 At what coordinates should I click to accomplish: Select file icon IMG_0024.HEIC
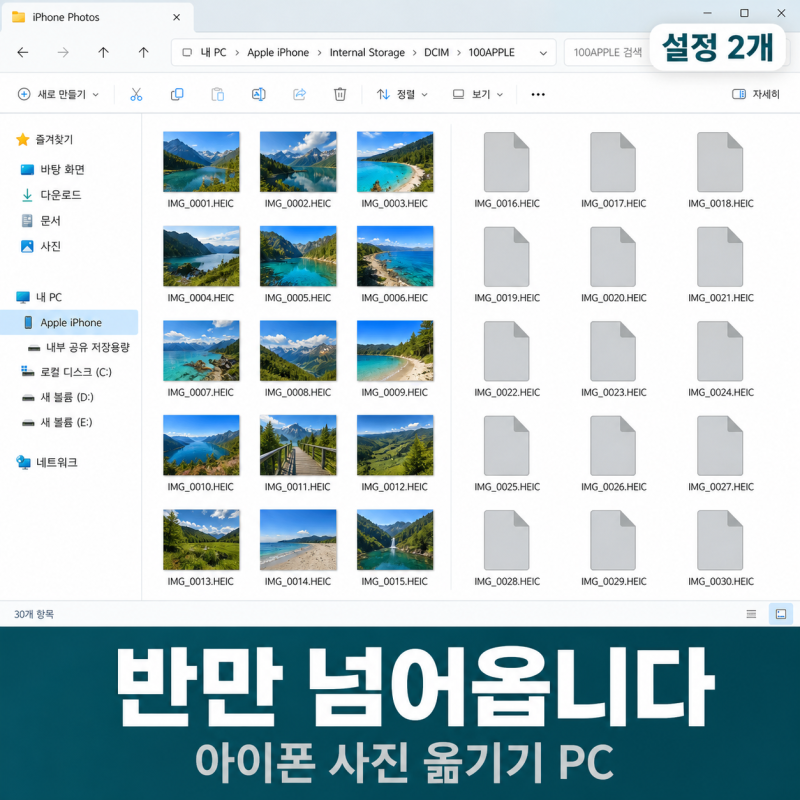(720, 351)
